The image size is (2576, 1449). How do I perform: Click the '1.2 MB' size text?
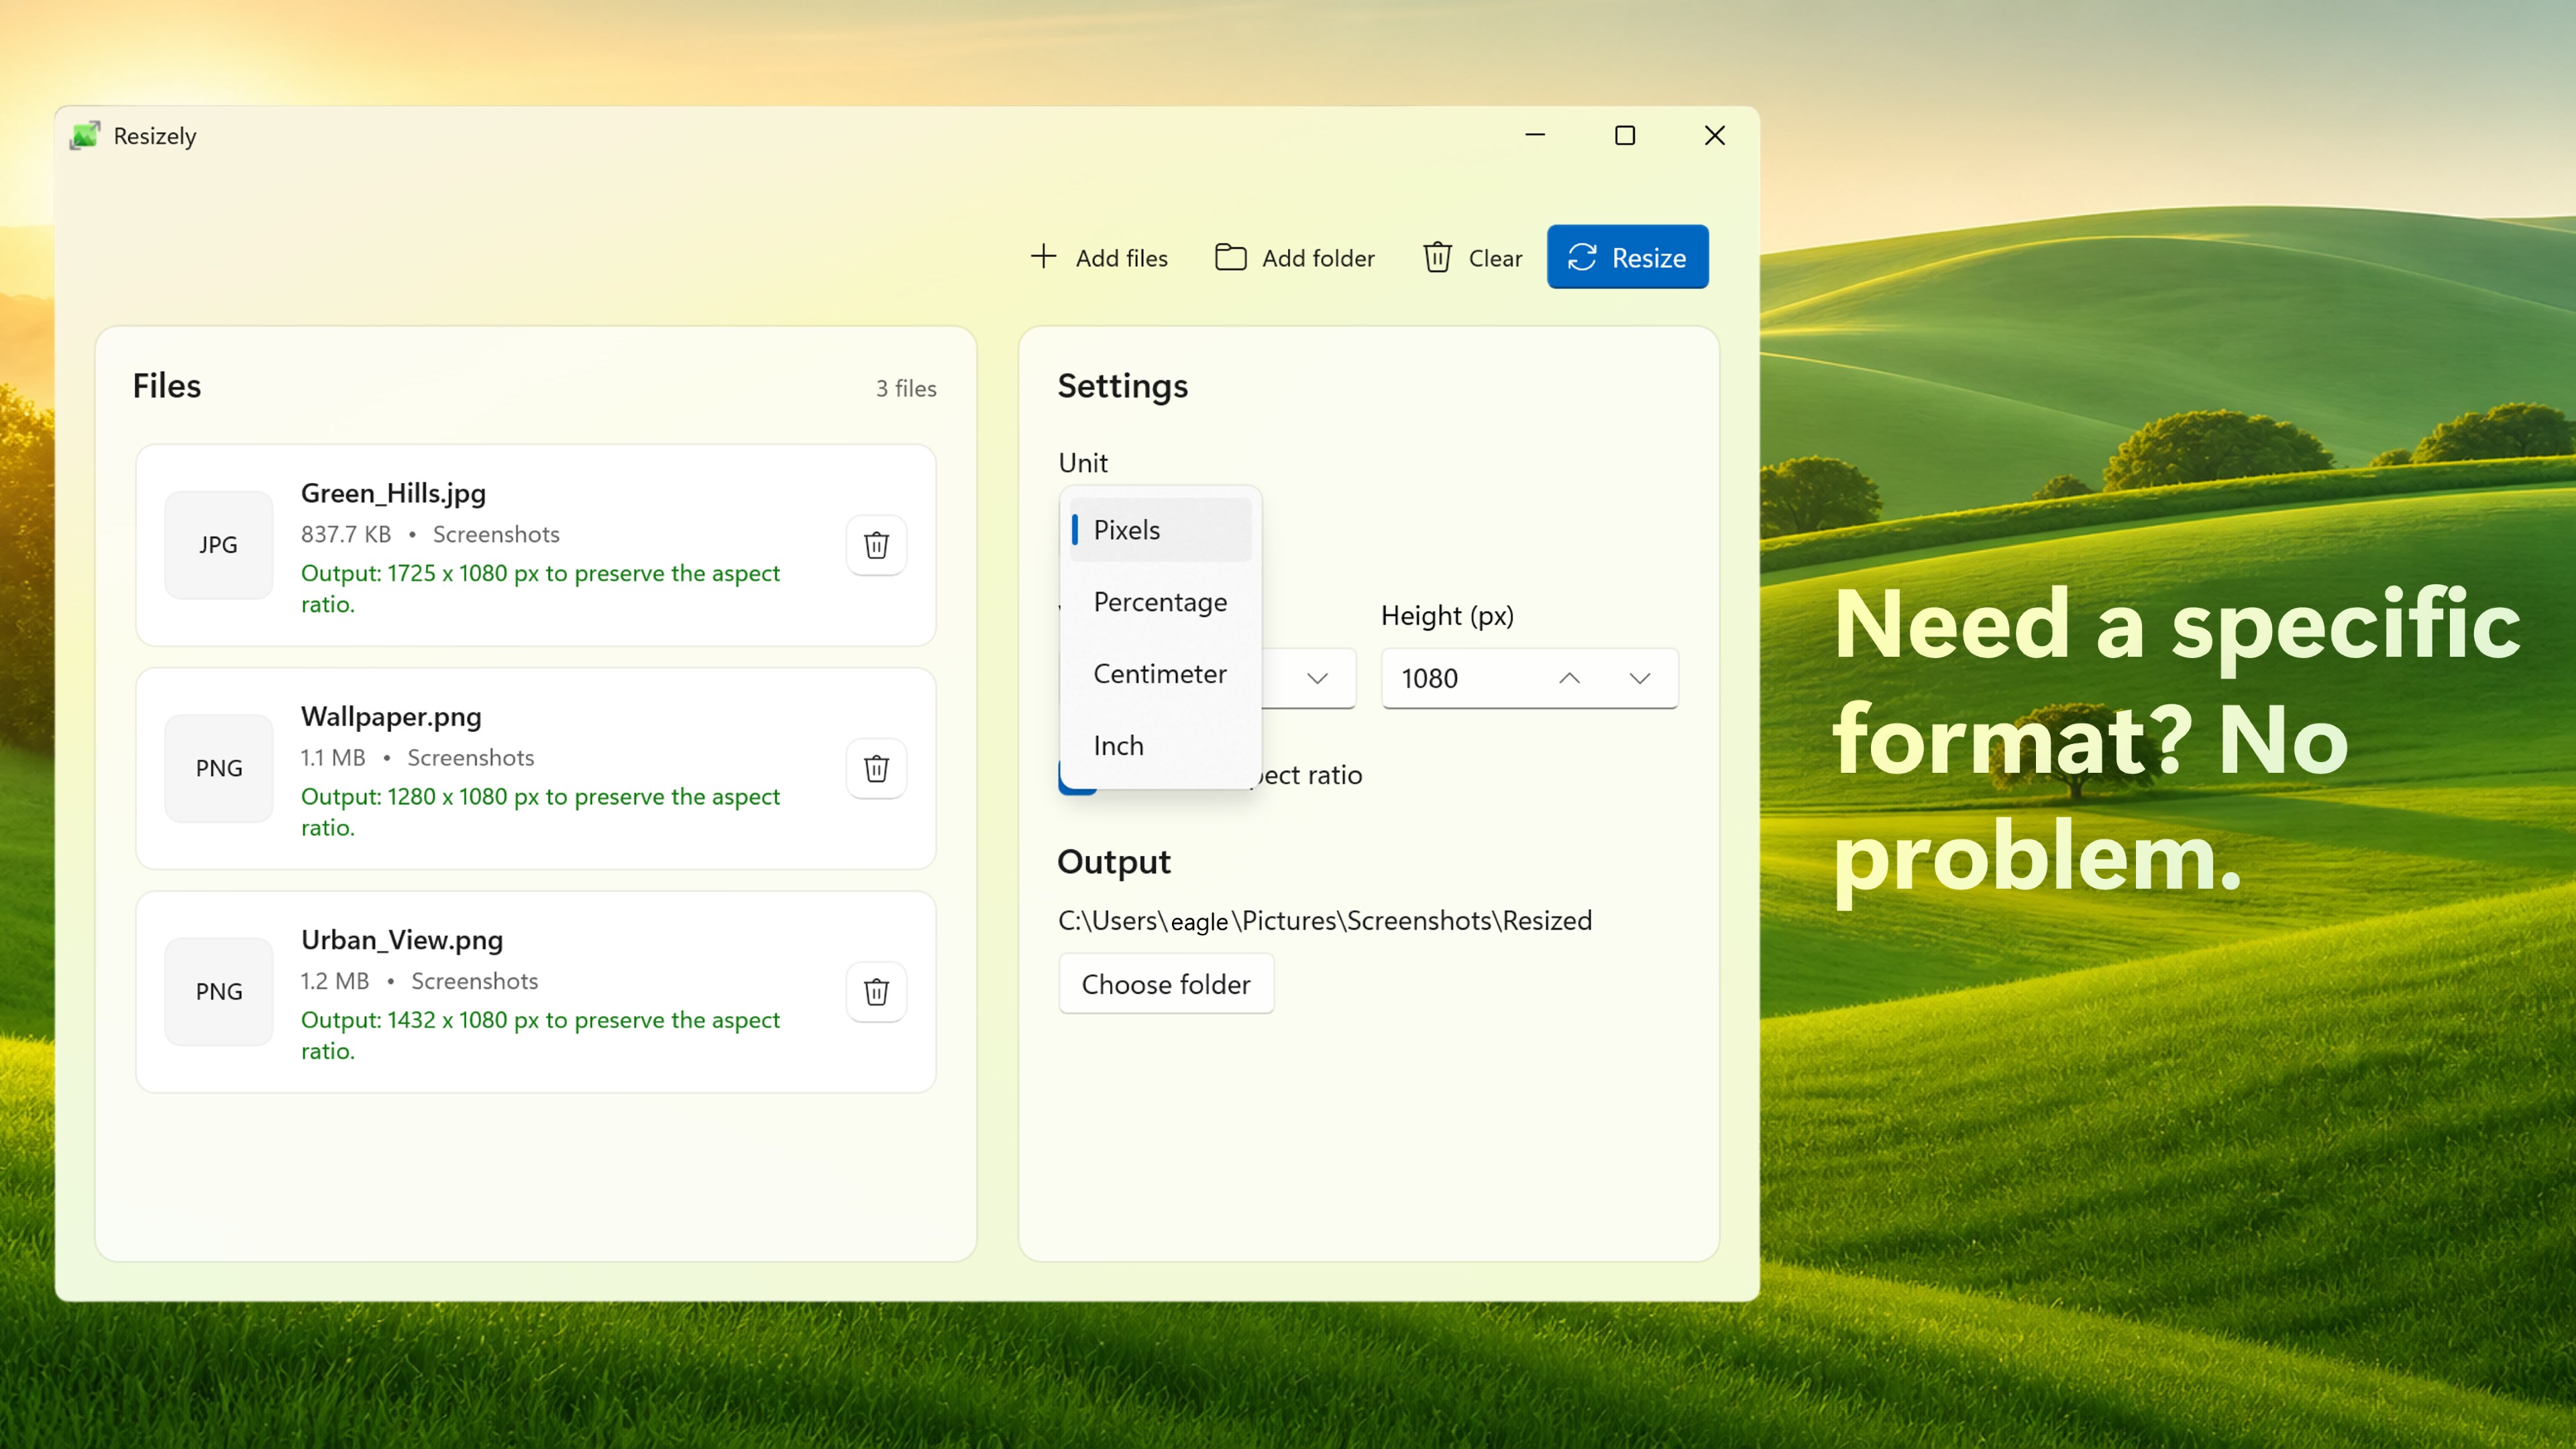tap(335, 981)
